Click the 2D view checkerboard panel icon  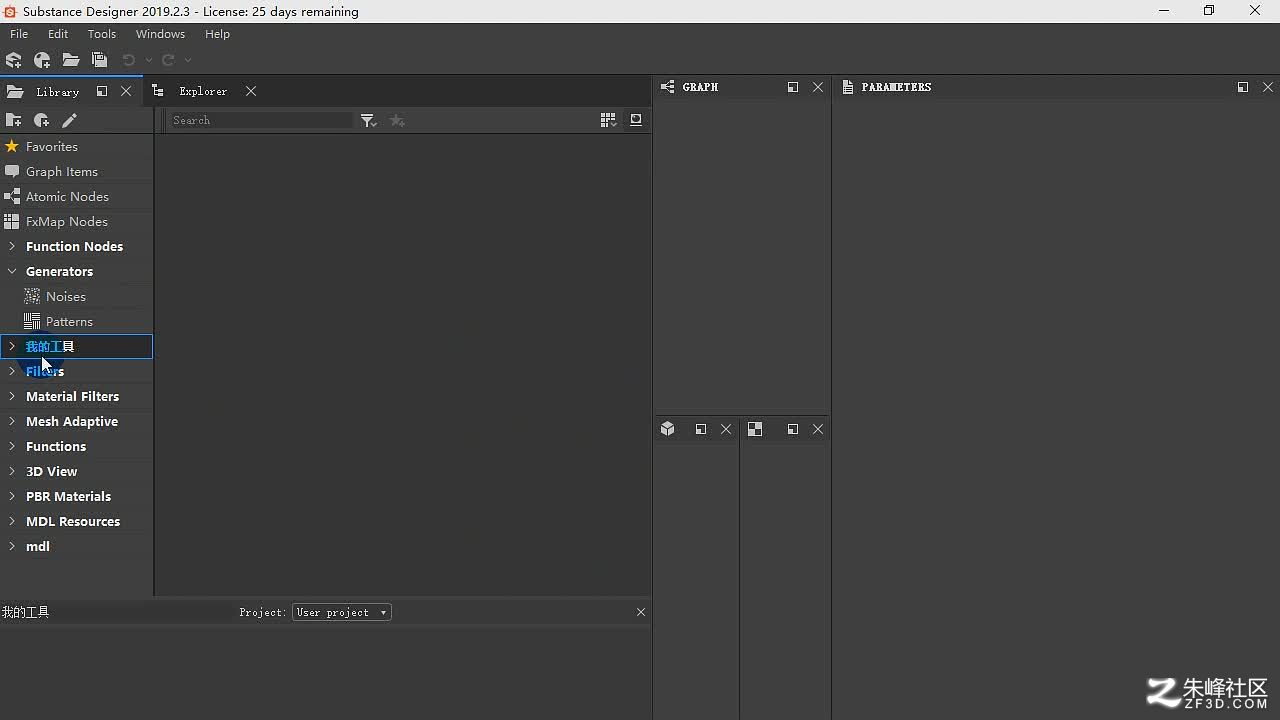755,429
